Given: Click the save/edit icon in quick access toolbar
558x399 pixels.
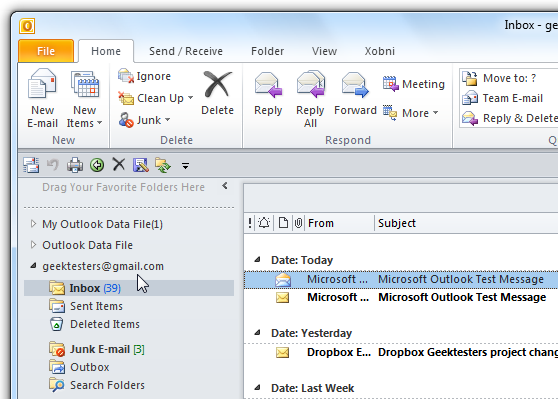Looking at the screenshot, I should coord(141,165).
